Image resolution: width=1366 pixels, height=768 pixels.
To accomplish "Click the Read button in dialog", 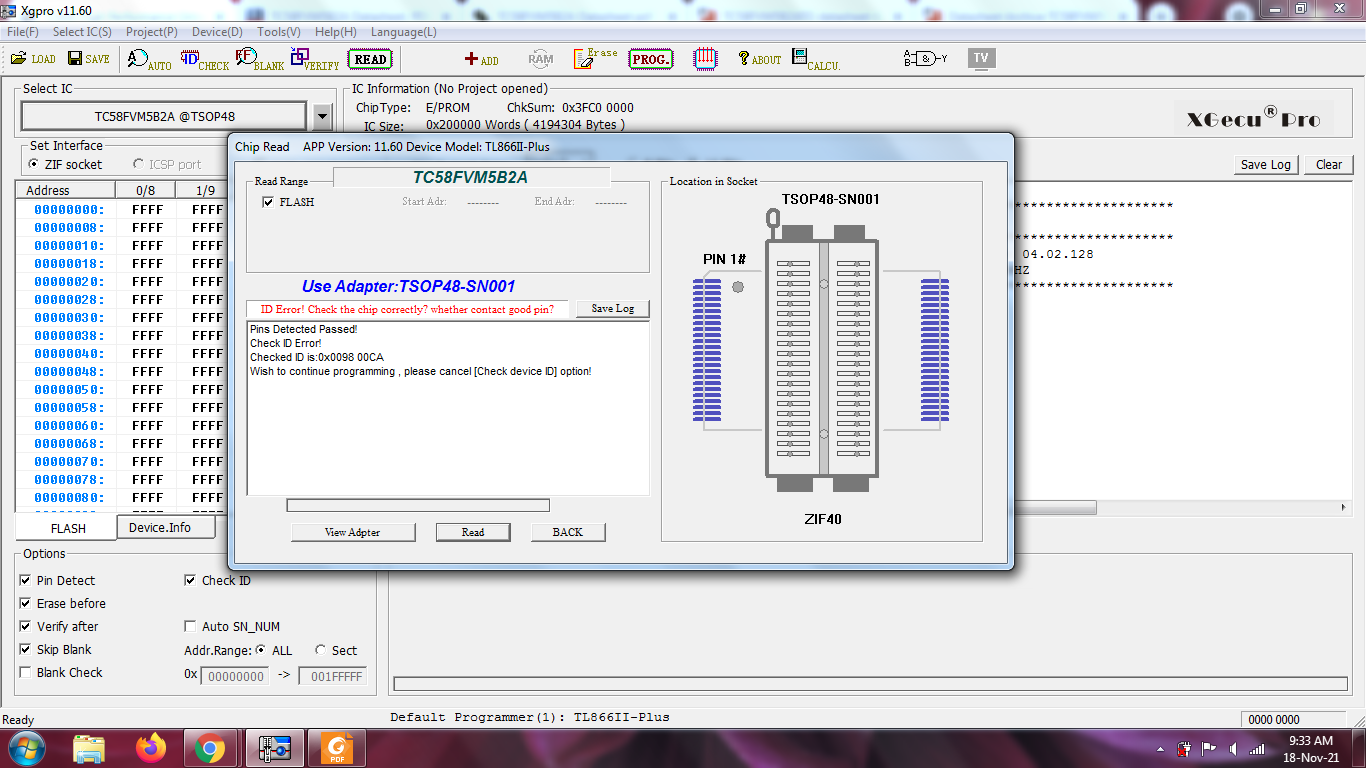I will [472, 532].
